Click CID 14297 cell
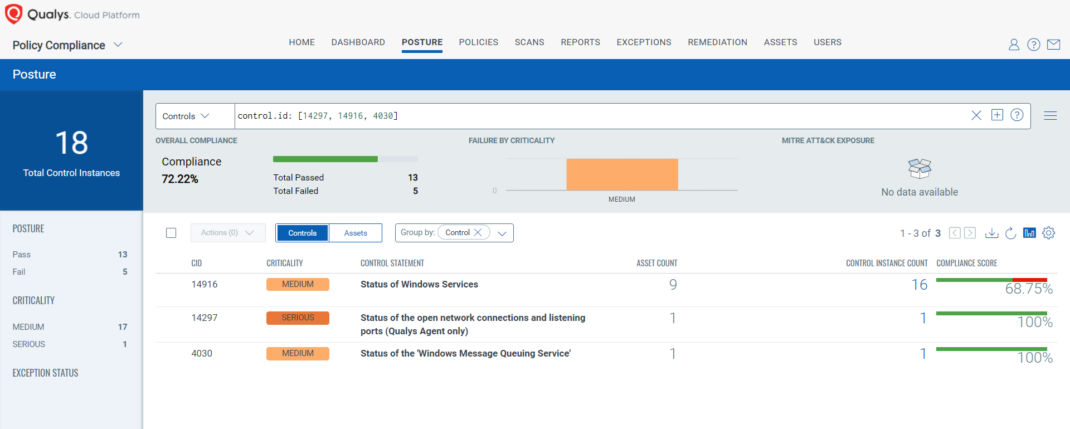This screenshot has width=1070, height=429. [204, 318]
